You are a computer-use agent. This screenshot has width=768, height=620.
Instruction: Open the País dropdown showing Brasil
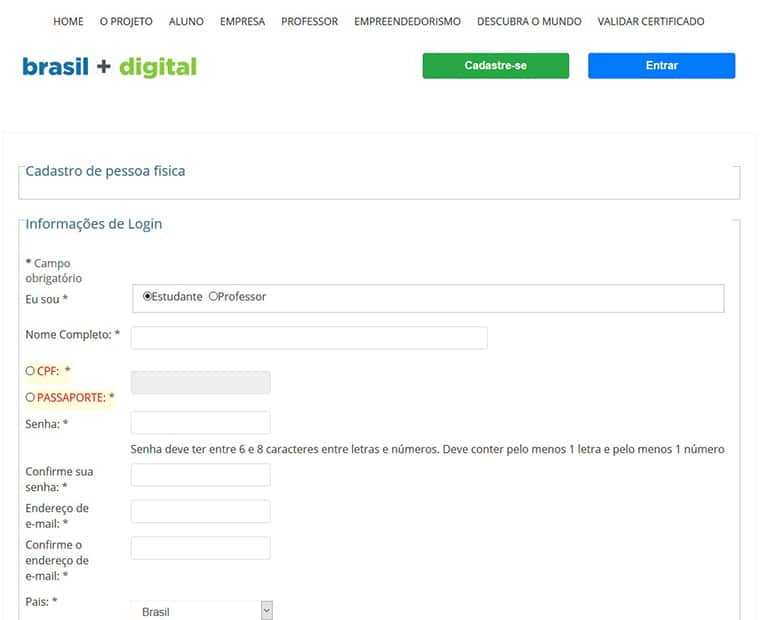point(201,611)
